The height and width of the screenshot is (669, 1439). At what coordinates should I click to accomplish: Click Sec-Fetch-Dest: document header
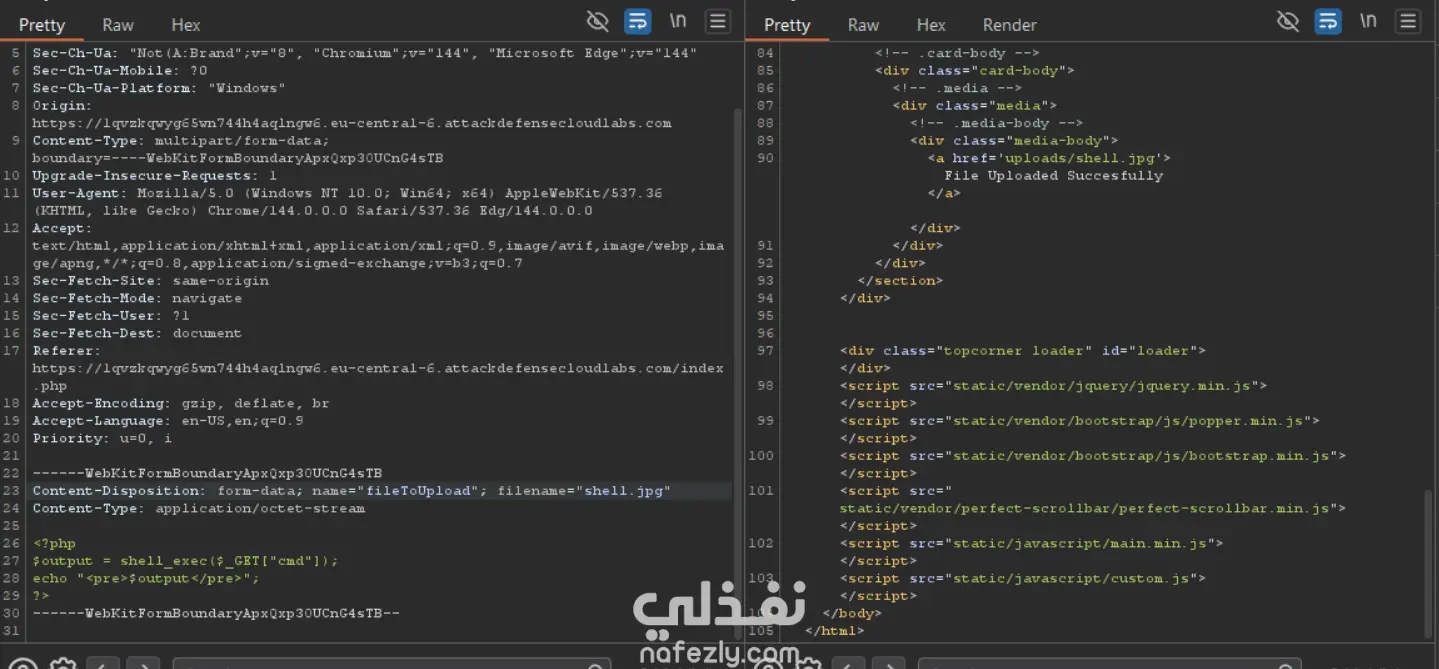click(x=137, y=333)
